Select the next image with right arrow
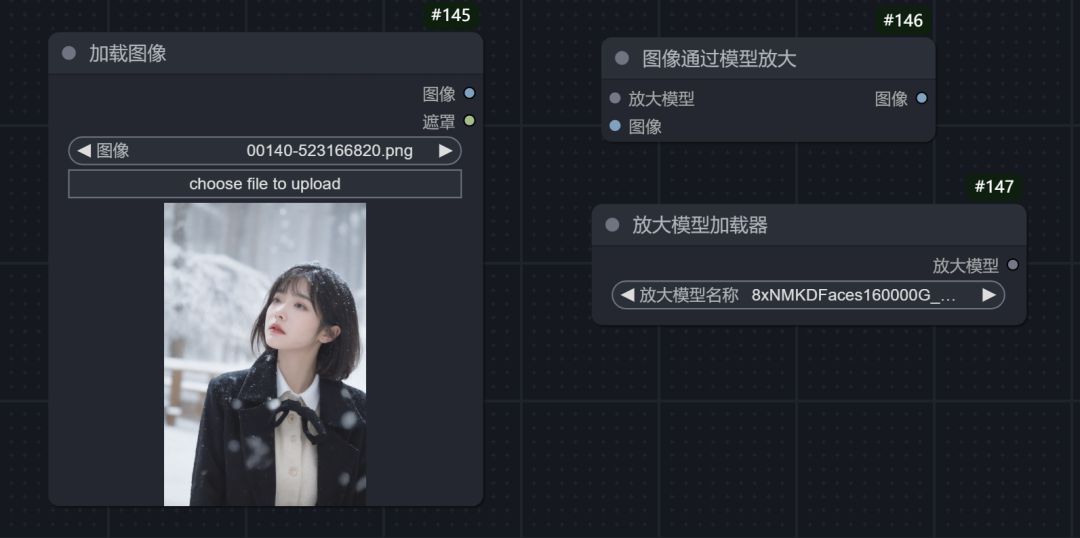This screenshot has width=1080, height=538. (x=446, y=151)
